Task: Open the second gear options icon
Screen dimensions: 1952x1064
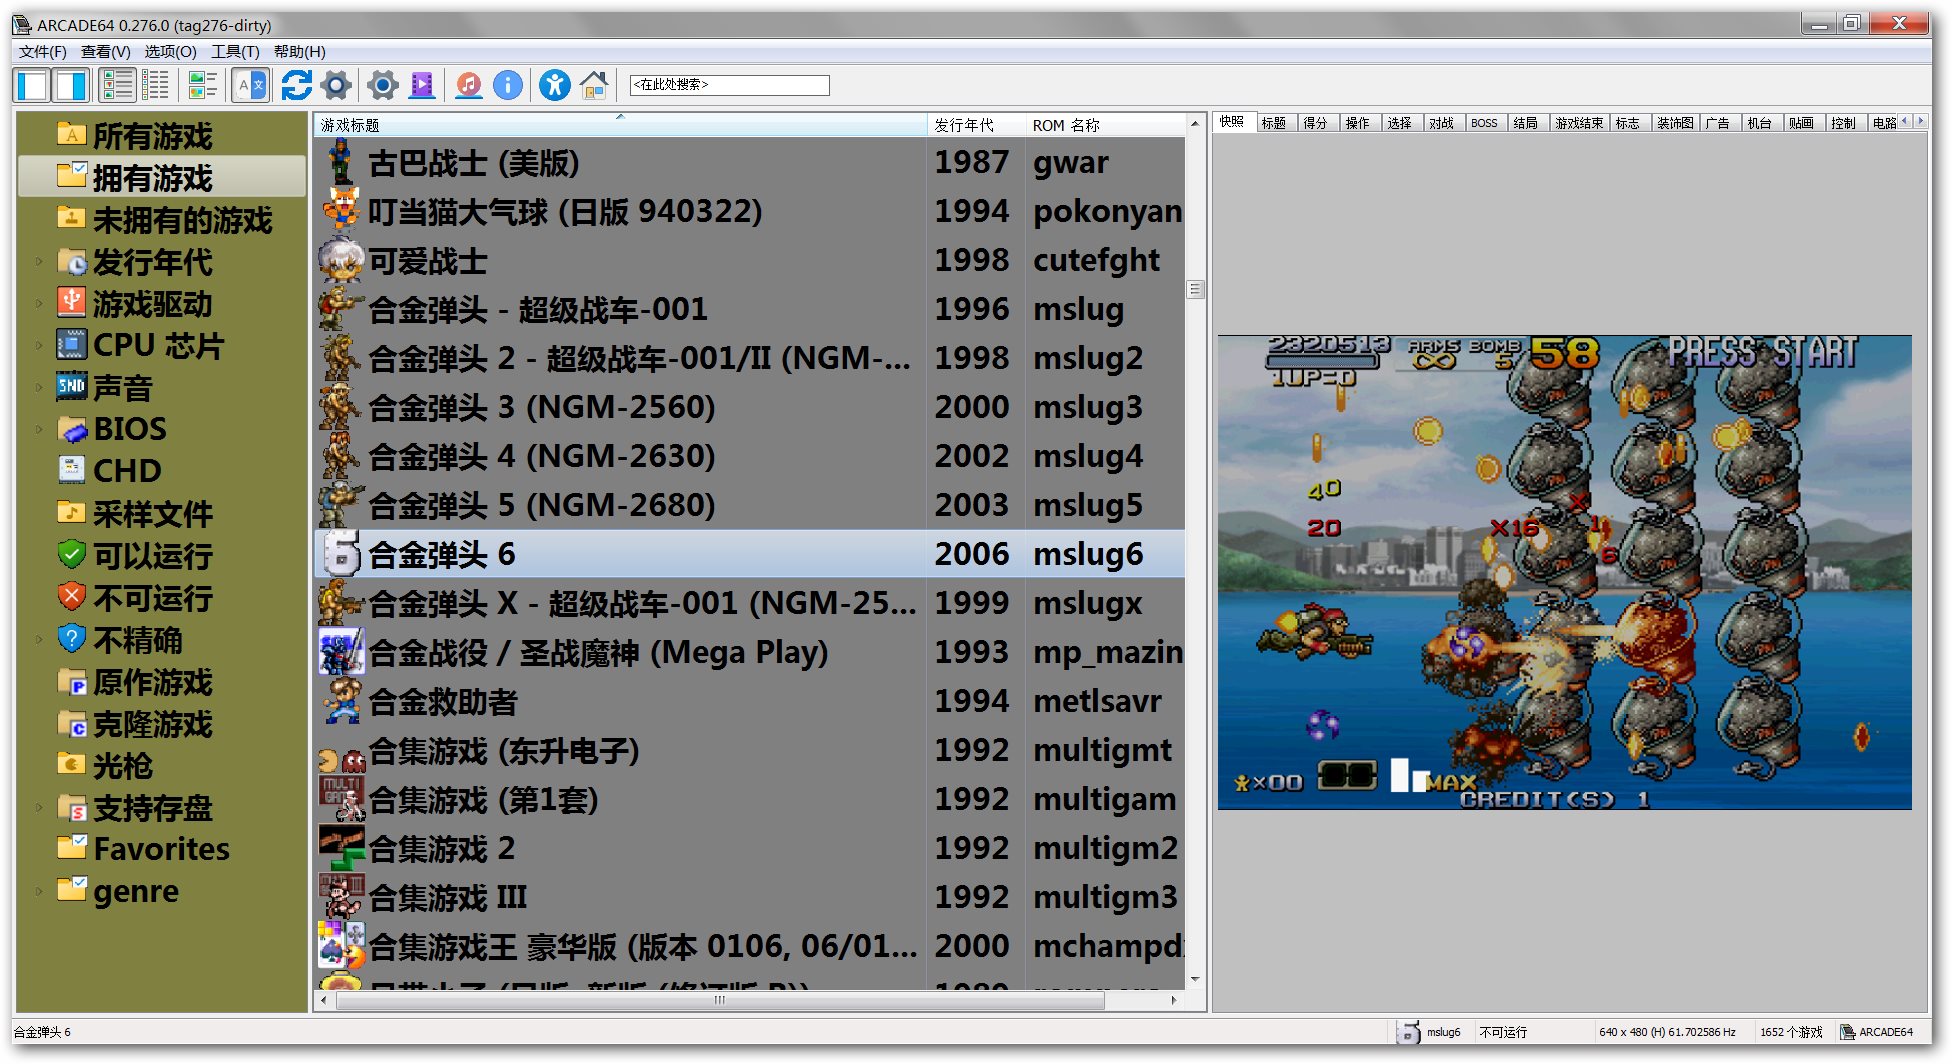Action: coord(382,86)
